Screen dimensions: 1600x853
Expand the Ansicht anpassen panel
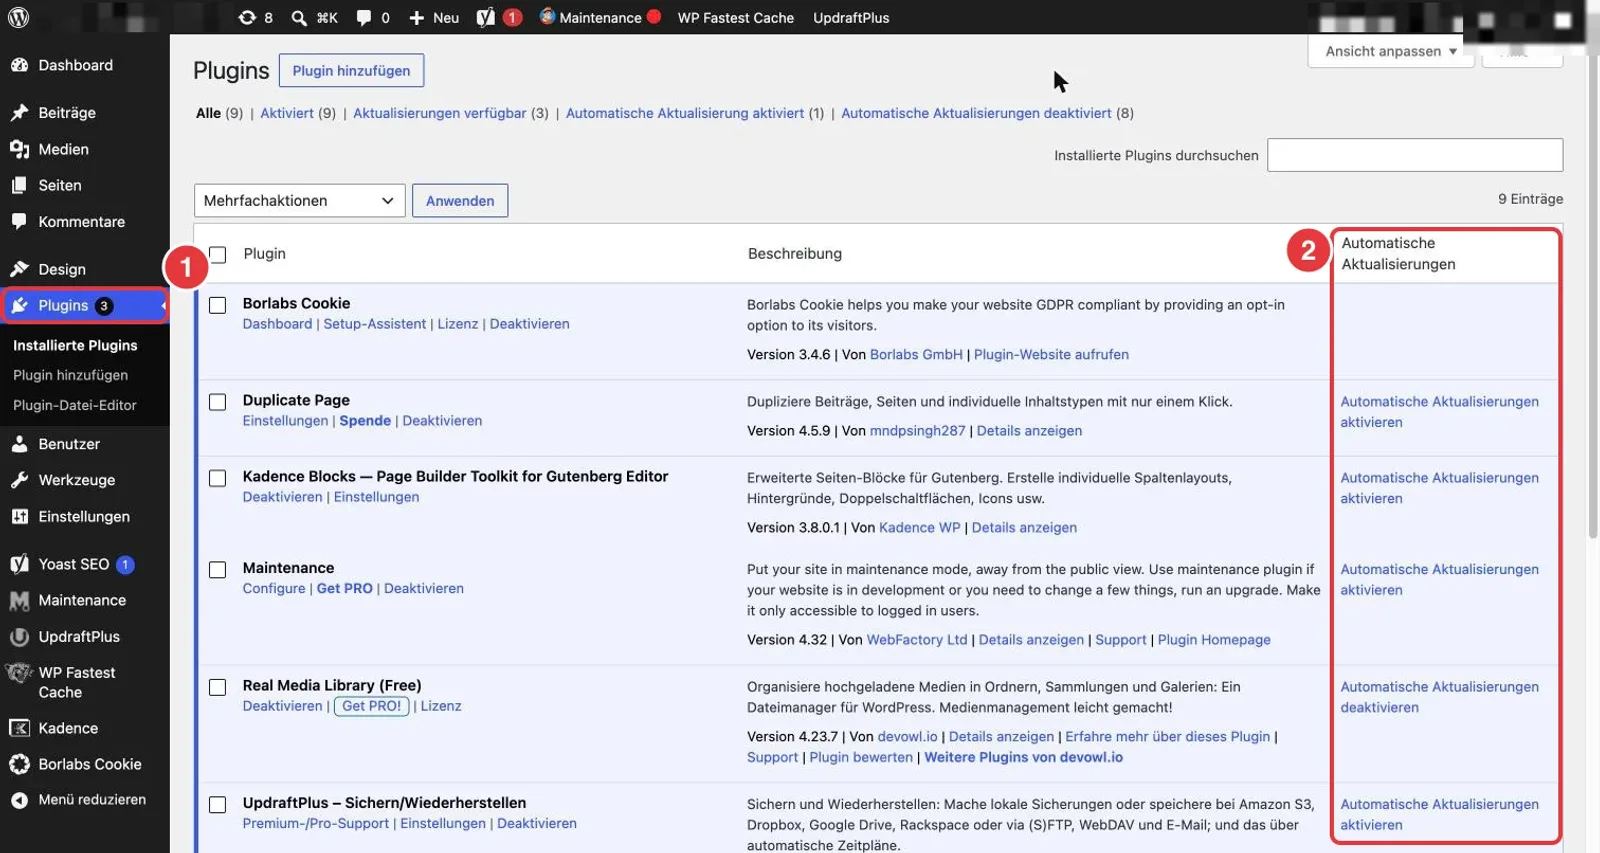coord(1390,51)
